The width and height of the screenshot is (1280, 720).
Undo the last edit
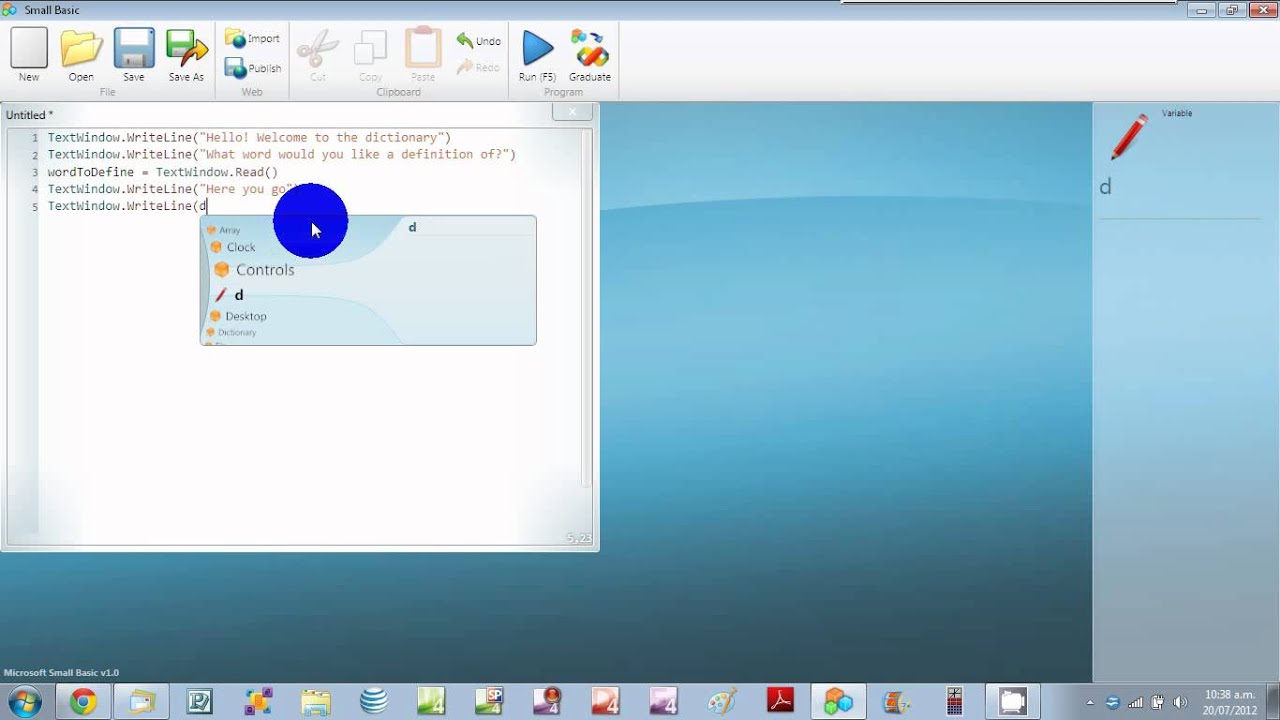[478, 41]
